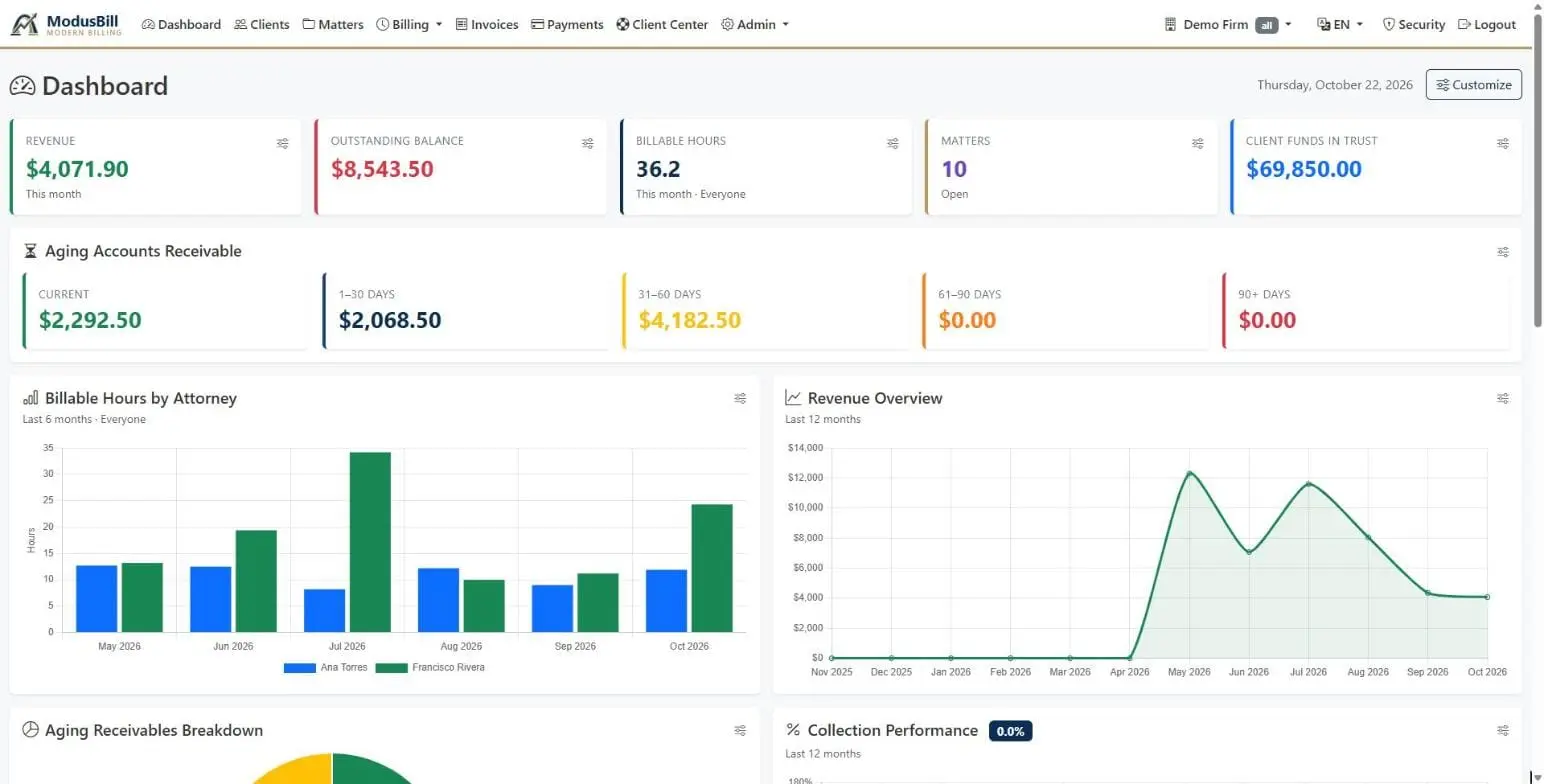This screenshot has height=784, width=1544.
Task: Click the Francisco Rivera Jul 2026 bar
Action: pyautogui.click(x=370, y=542)
